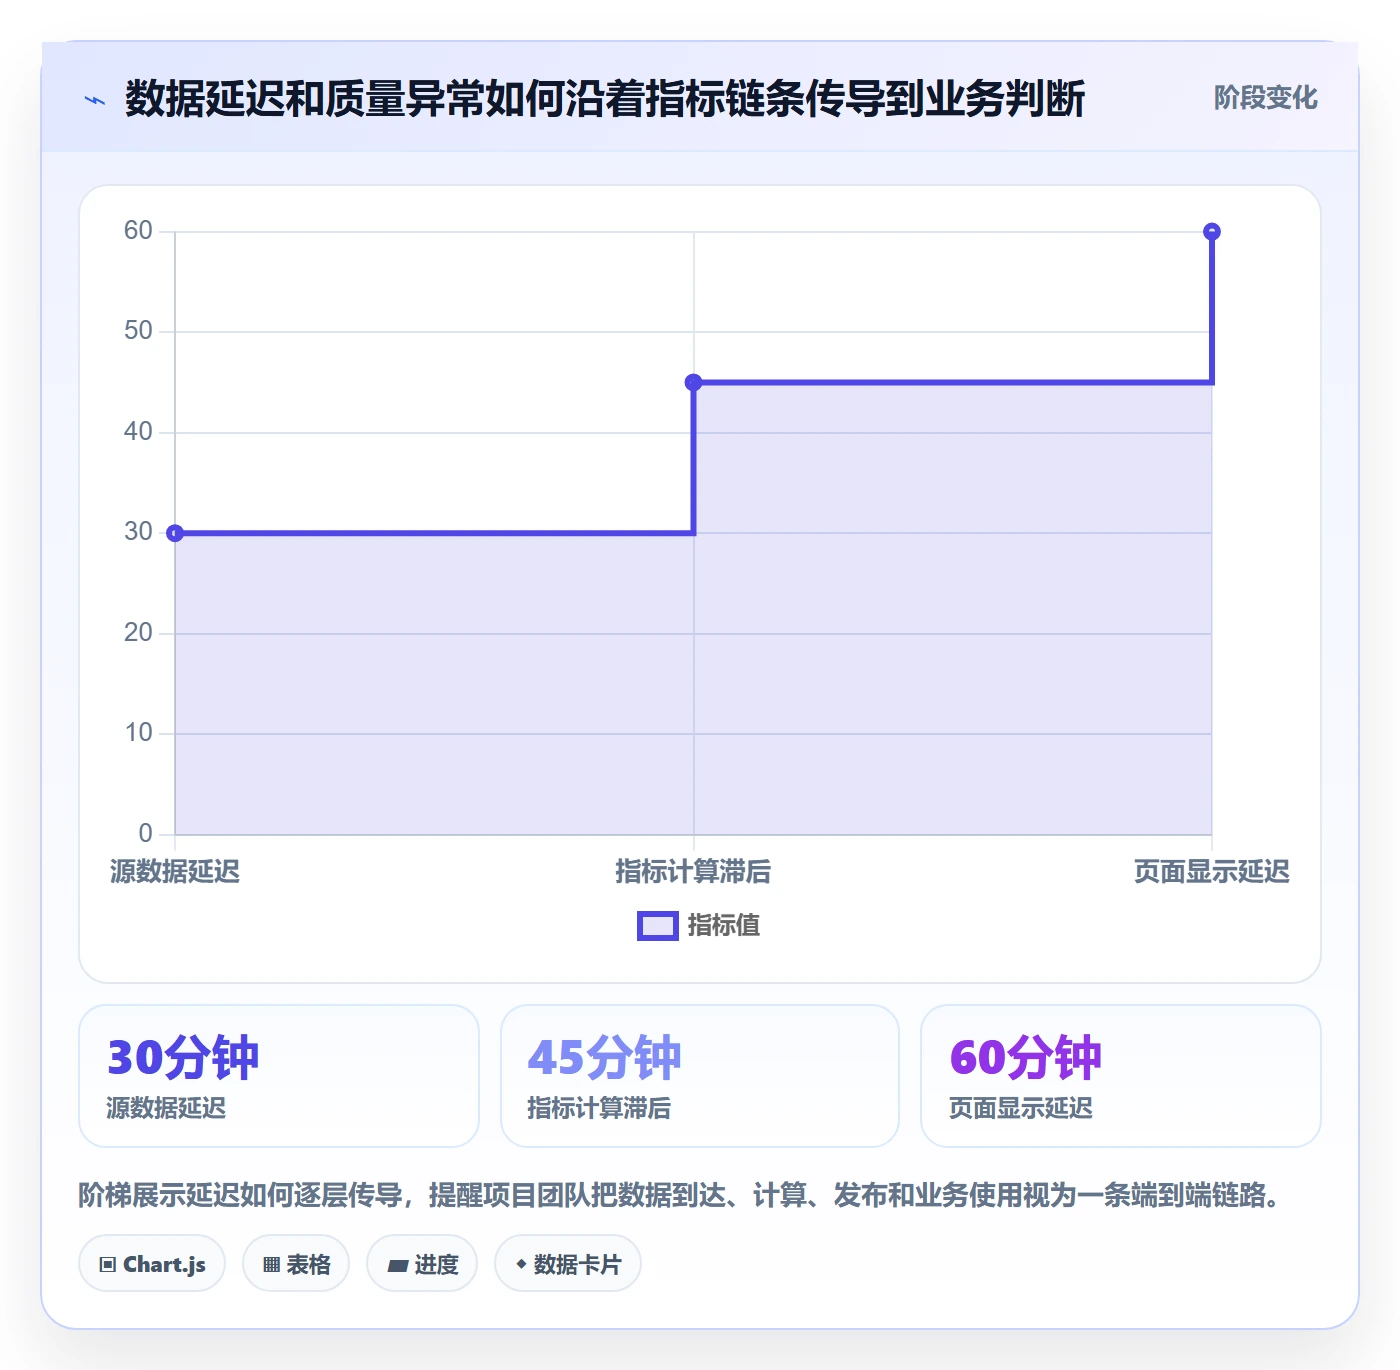Open the 45分钟 指标计算滞后 card

(700, 1076)
